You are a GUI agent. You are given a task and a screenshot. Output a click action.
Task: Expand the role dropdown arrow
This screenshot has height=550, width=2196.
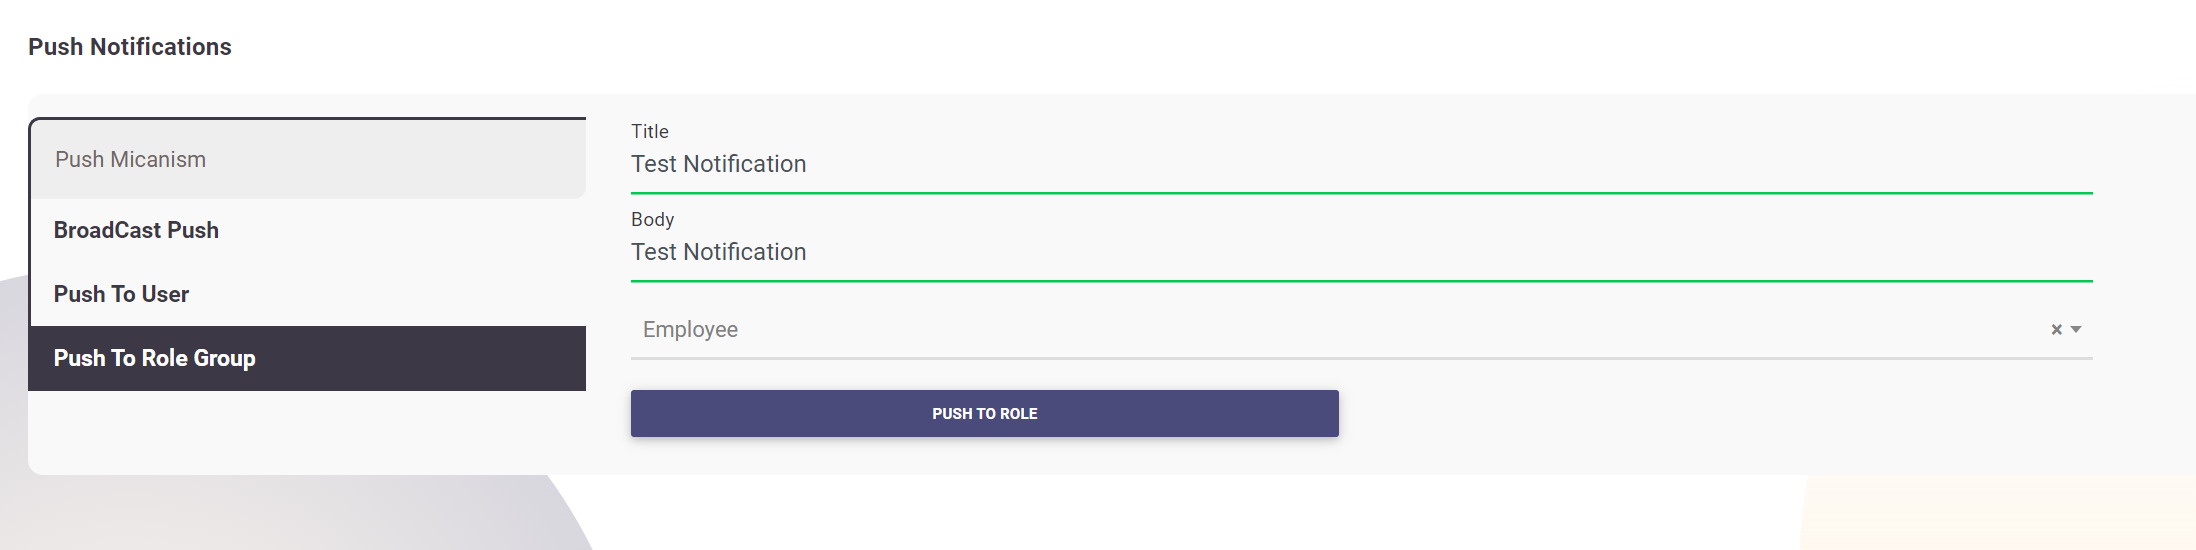tap(2076, 330)
